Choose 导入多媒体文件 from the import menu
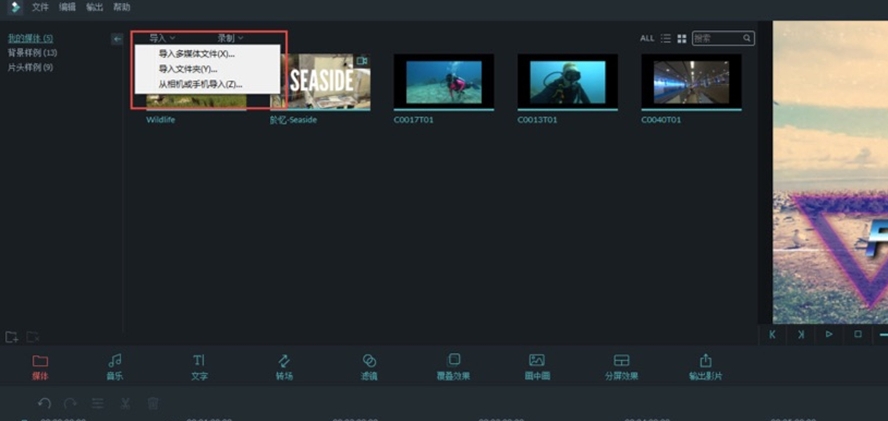The height and width of the screenshot is (421, 888). (196, 54)
